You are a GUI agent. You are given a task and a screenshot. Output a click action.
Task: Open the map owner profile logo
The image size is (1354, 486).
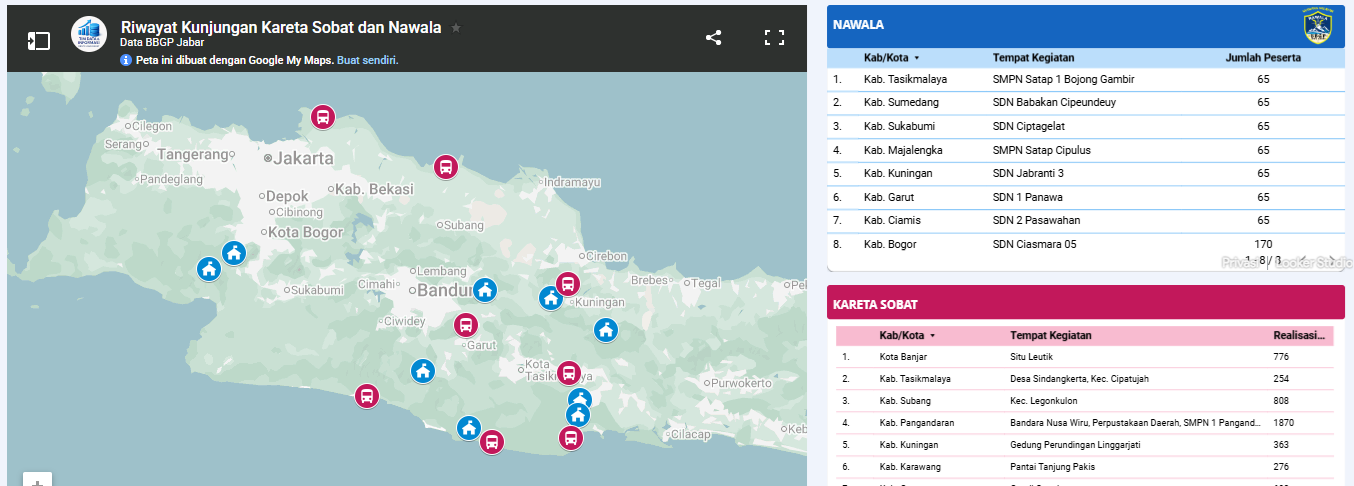pos(89,35)
